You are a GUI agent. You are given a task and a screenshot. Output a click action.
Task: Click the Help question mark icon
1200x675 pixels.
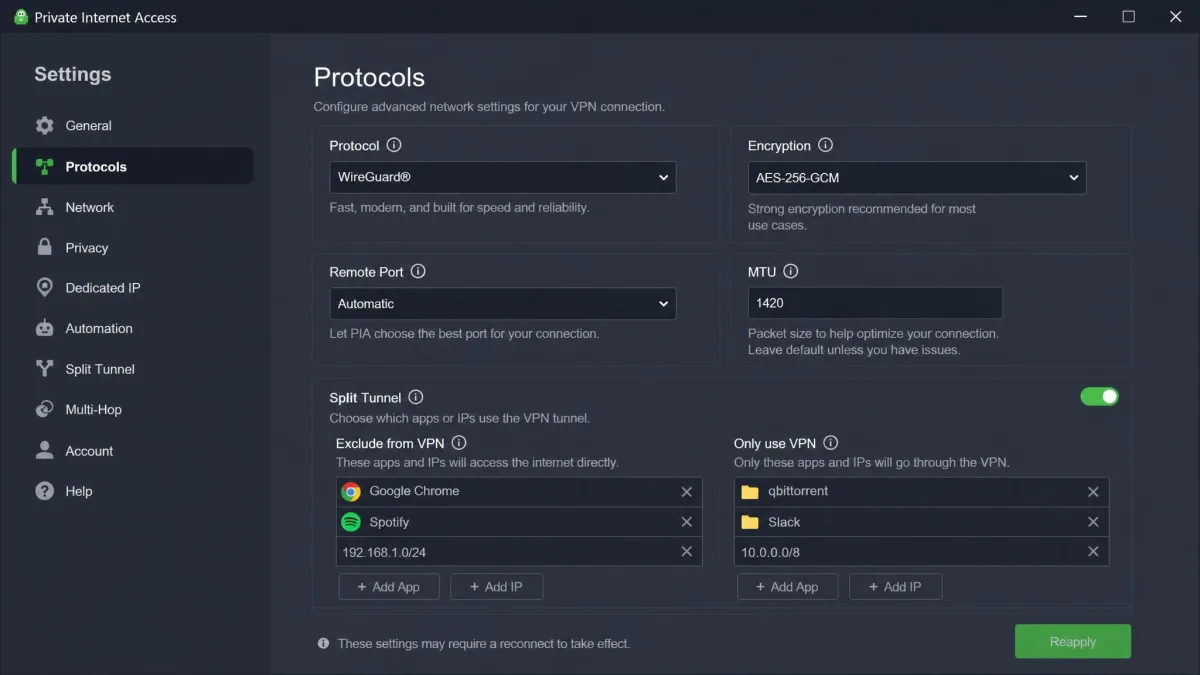click(x=44, y=491)
